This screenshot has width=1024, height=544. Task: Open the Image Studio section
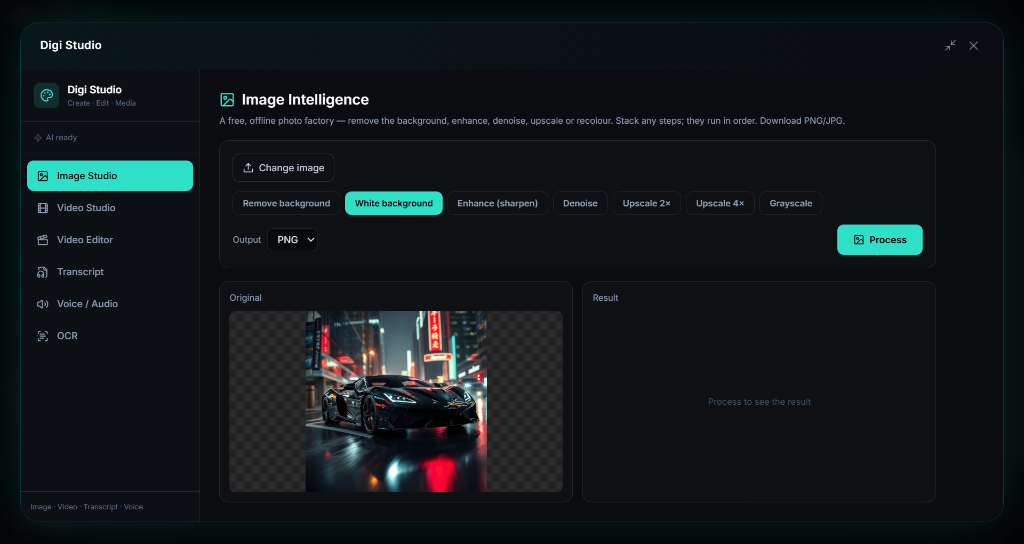tap(110, 176)
